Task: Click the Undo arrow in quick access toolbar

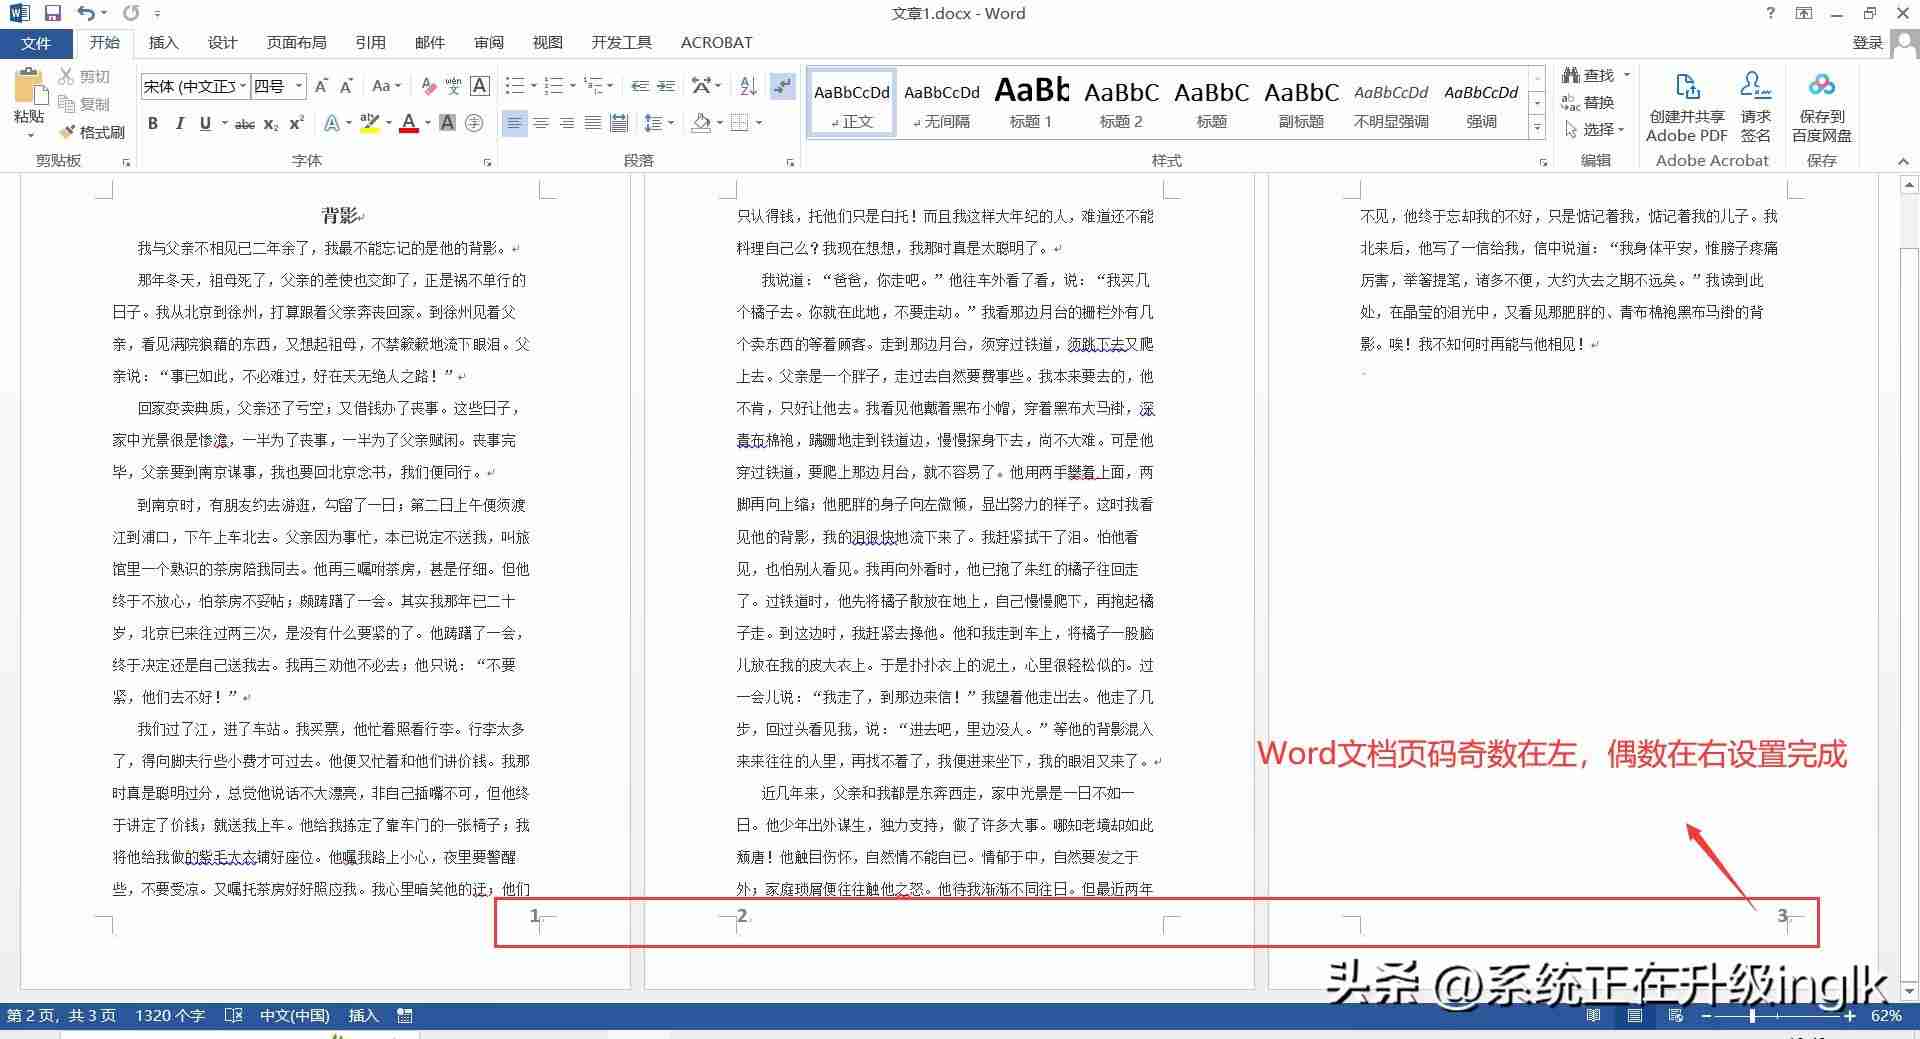Action: 86,13
